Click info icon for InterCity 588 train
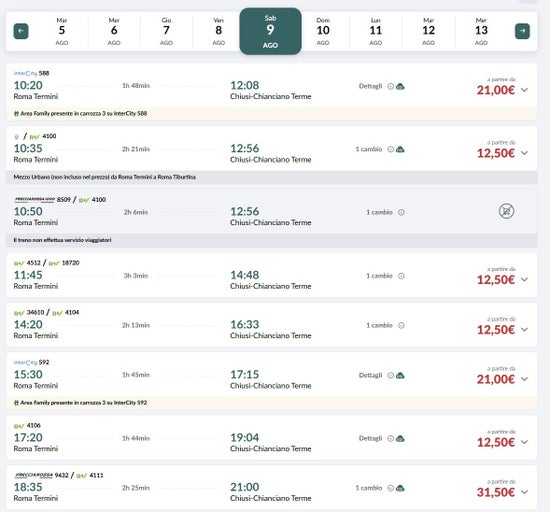Screen dimensions: 550x512 (x=390, y=86)
